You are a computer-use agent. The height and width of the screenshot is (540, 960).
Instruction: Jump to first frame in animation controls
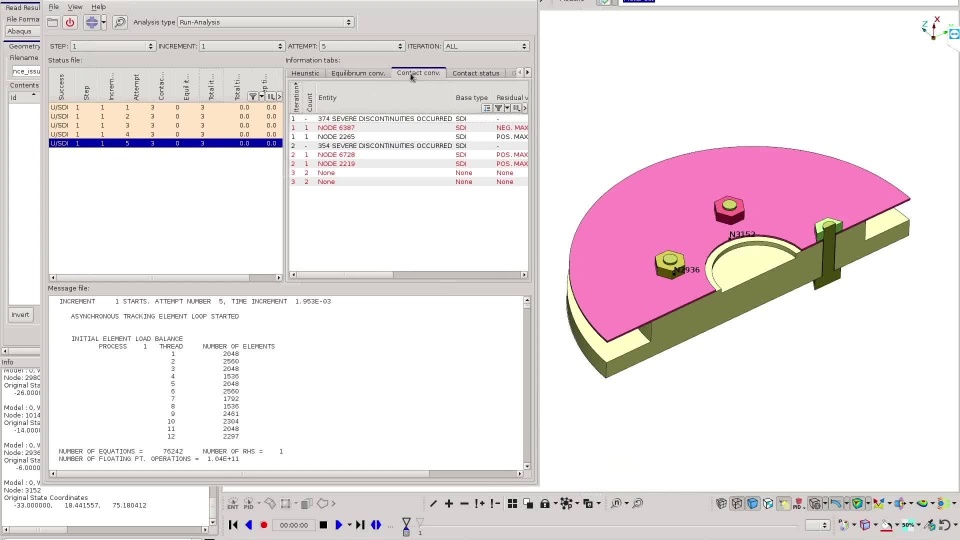click(233, 525)
